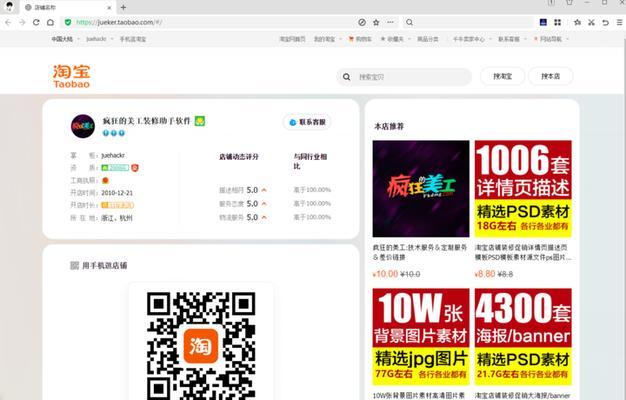Image resolution: width=626 pixels, height=400 pixels.
Task: Select the open shop page tab
Action: tap(68, 7)
